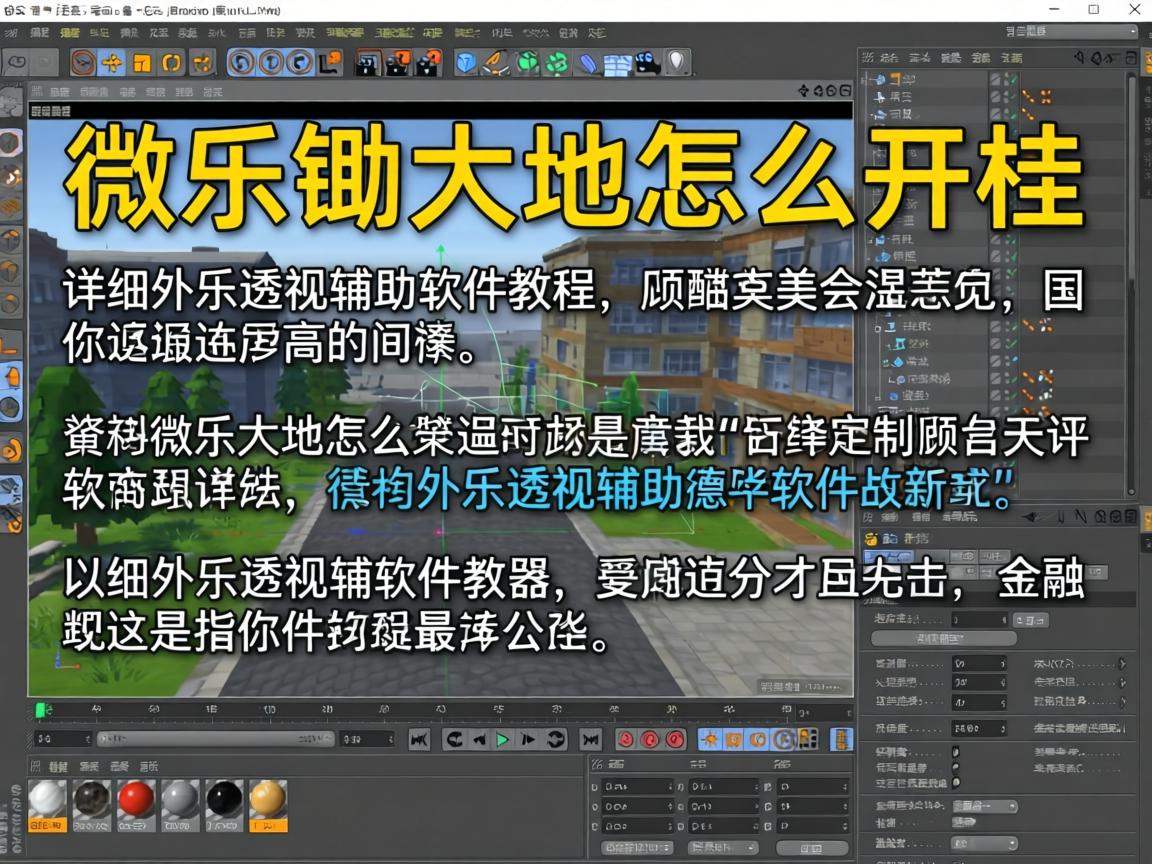Select the Move tool with crossed arrows
This screenshot has width=1152, height=864.
[112, 63]
